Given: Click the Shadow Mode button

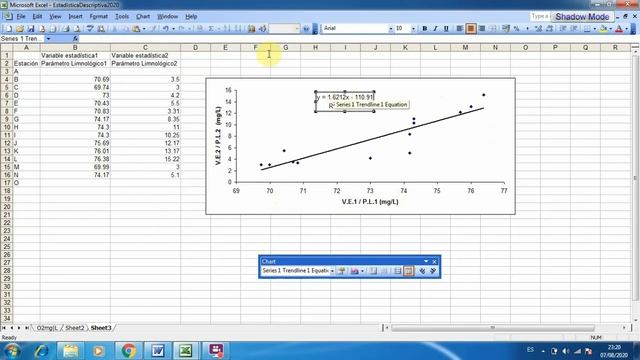Looking at the screenshot, I should click(x=582, y=17).
